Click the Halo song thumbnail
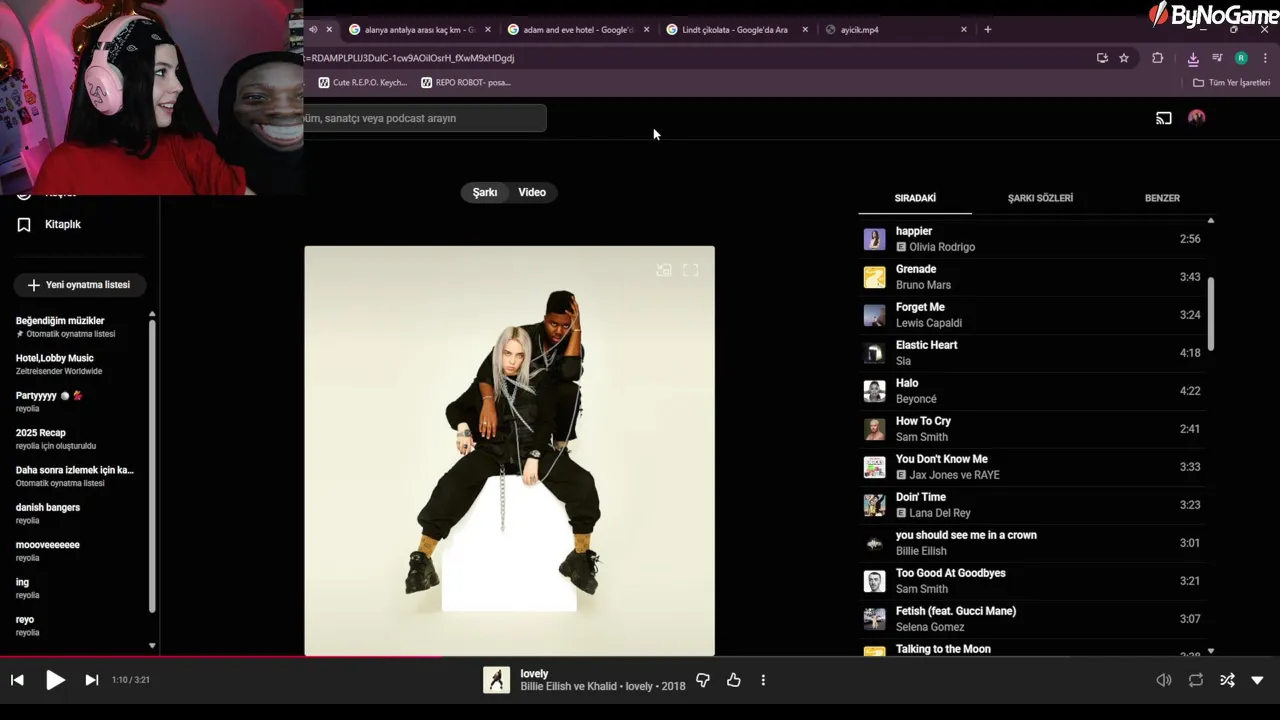This screenshot has width=1280, height=720. pyautogui.click(x=875, y=391)
